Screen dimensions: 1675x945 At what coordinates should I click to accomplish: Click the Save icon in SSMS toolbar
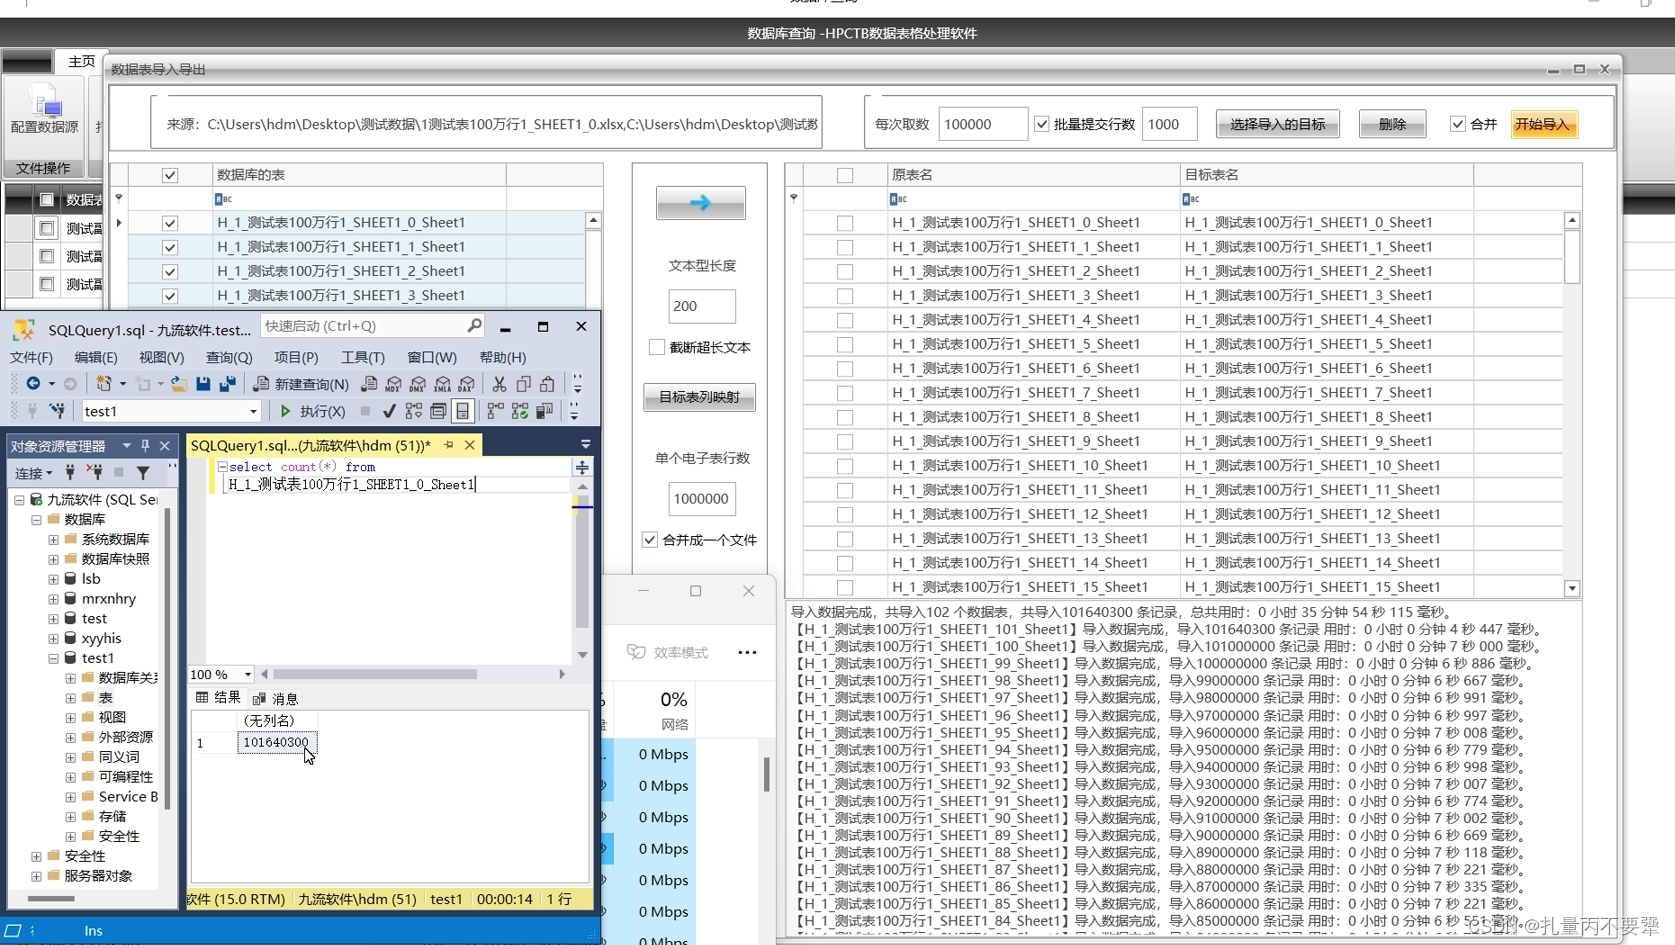203,384
